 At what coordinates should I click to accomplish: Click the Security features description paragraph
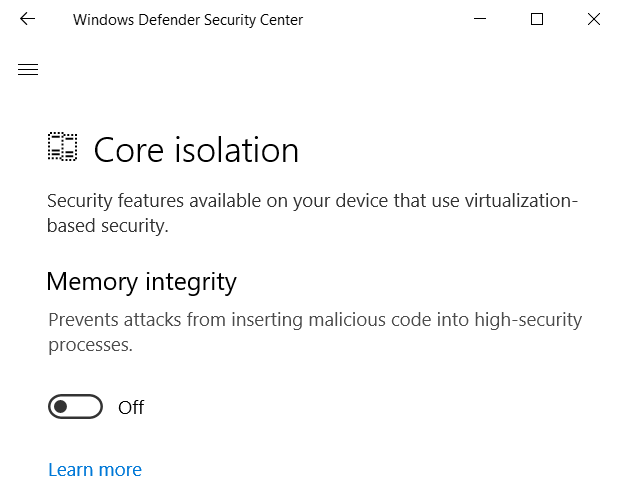[x=312, y=213]
